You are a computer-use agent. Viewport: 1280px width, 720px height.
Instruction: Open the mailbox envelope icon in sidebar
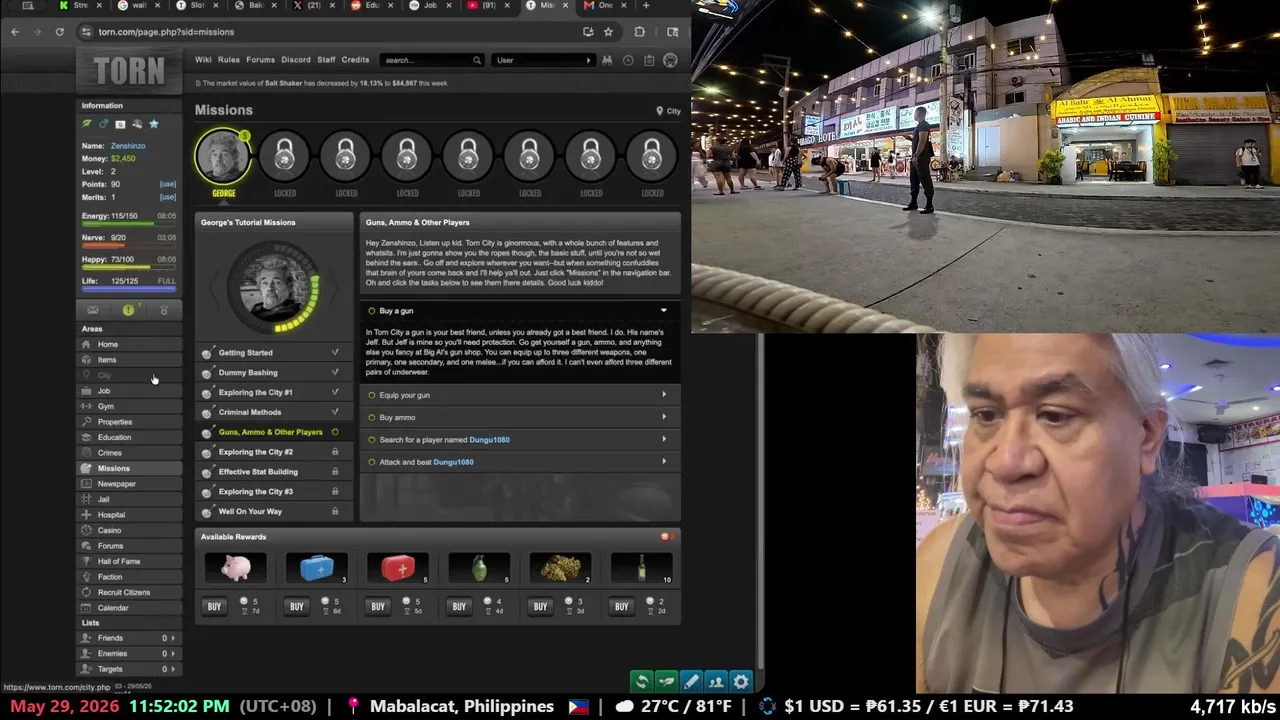[93, 310]
